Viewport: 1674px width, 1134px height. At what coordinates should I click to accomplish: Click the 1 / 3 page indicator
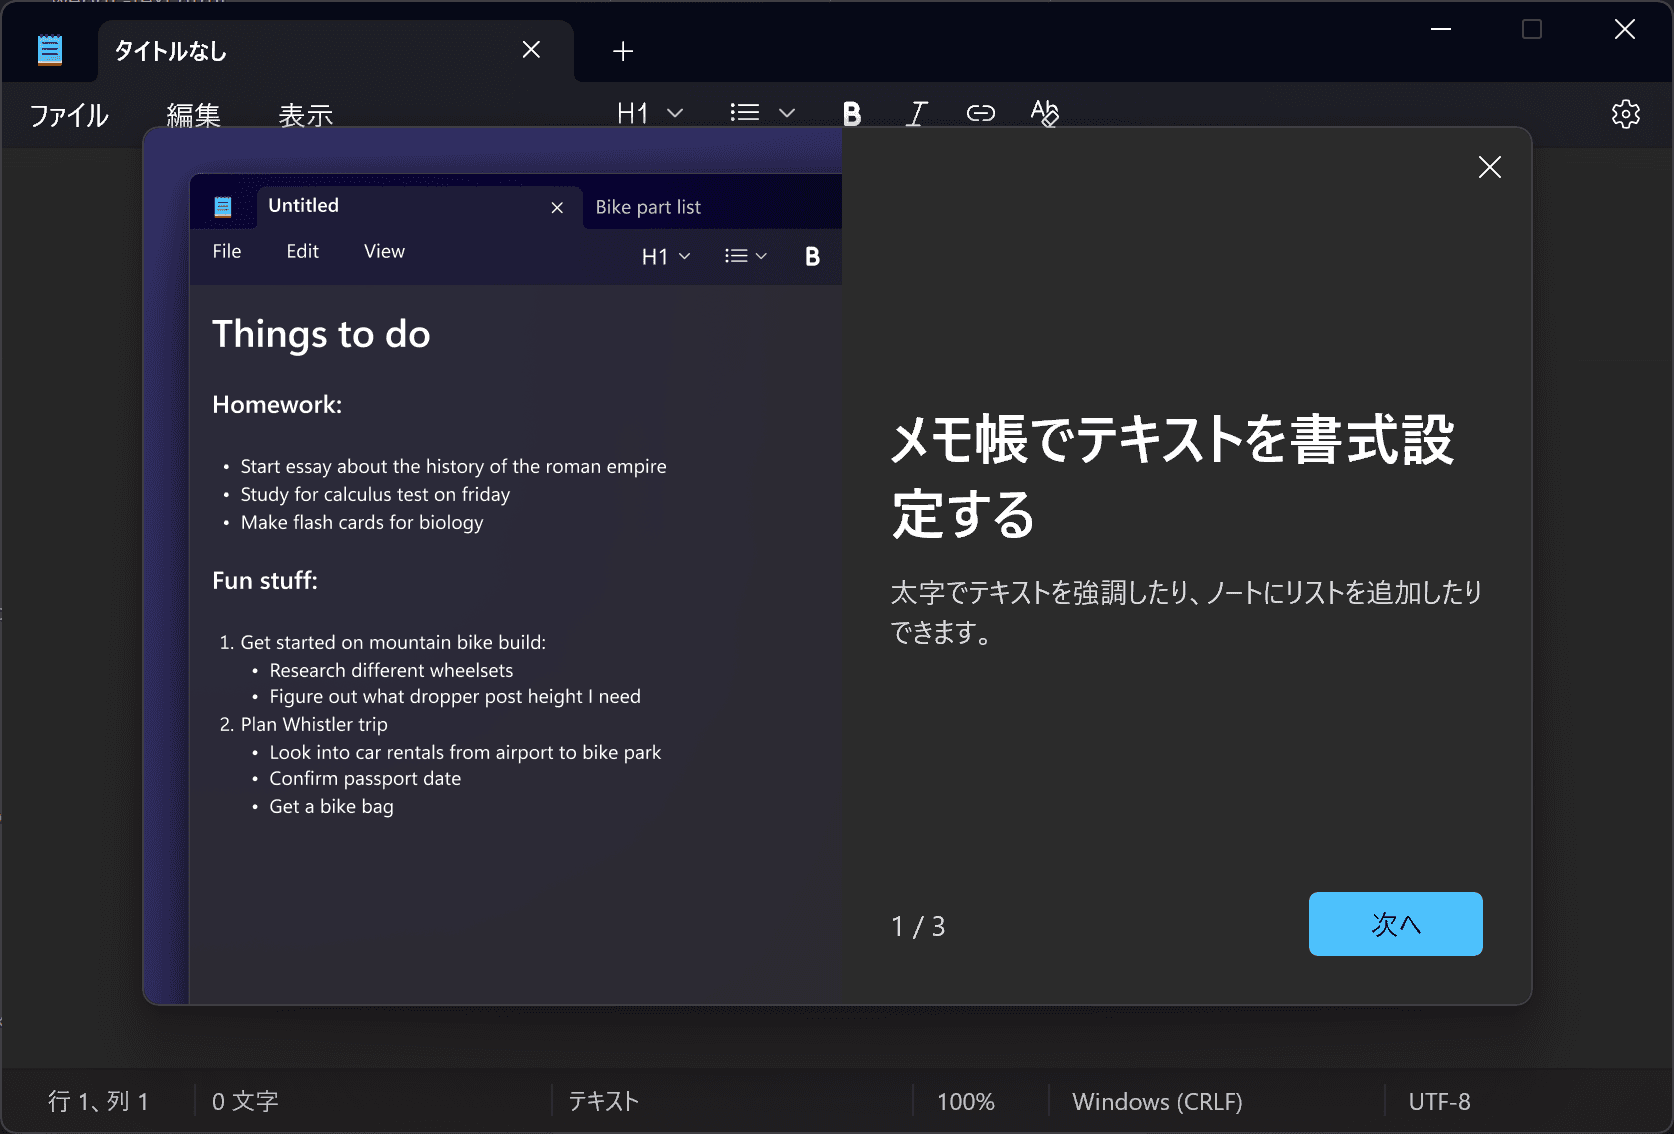918,927
